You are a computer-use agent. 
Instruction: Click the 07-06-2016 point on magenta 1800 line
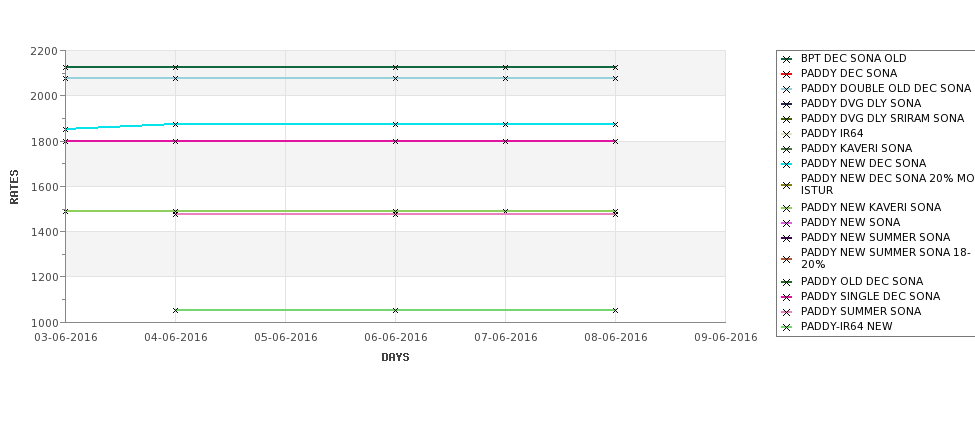506,141
